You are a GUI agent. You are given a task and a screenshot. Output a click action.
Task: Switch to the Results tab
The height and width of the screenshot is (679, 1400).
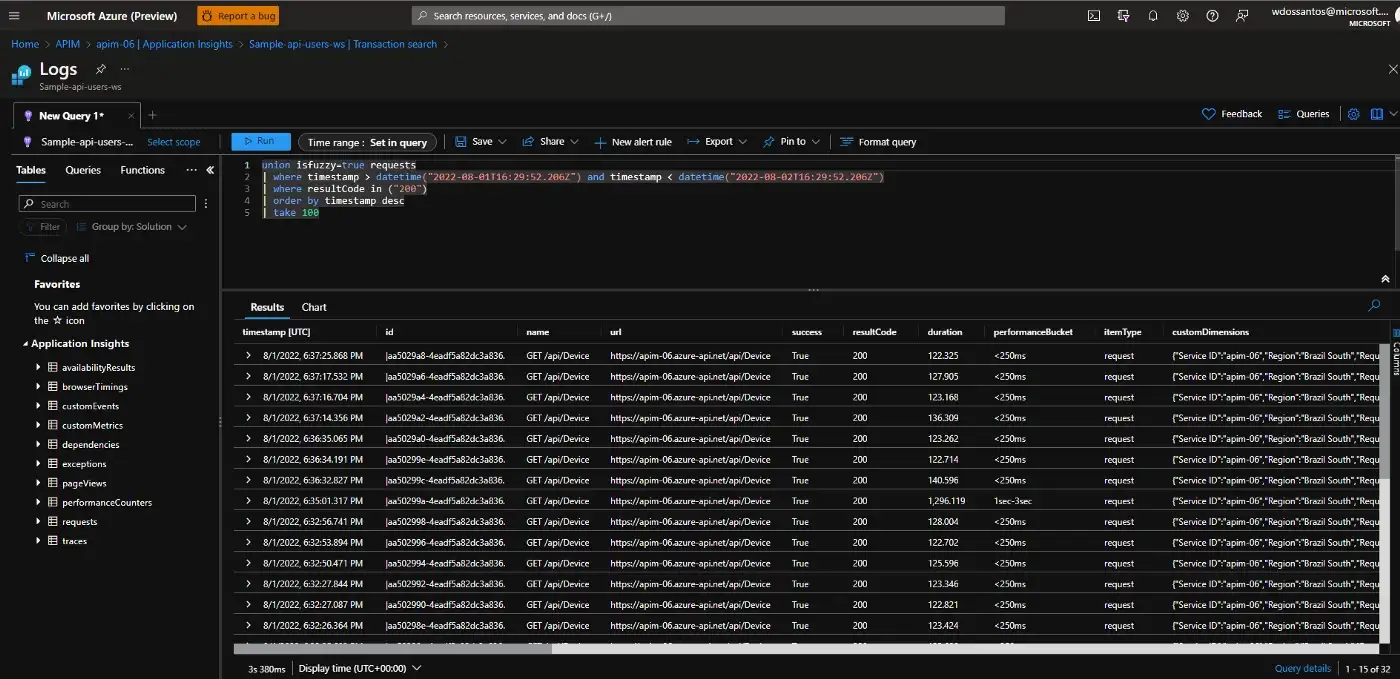click(267, 307)
